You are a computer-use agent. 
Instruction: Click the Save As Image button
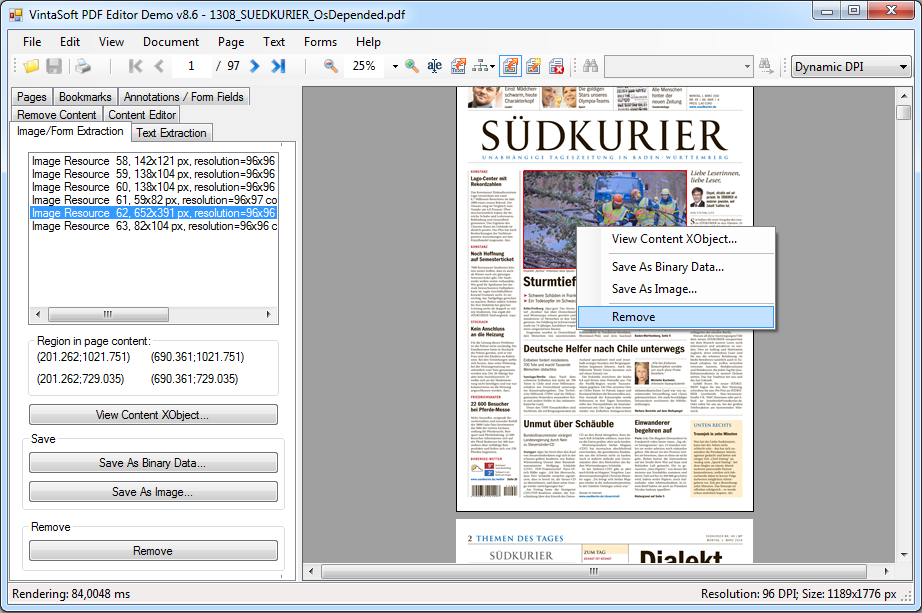(x=153, y=492)
